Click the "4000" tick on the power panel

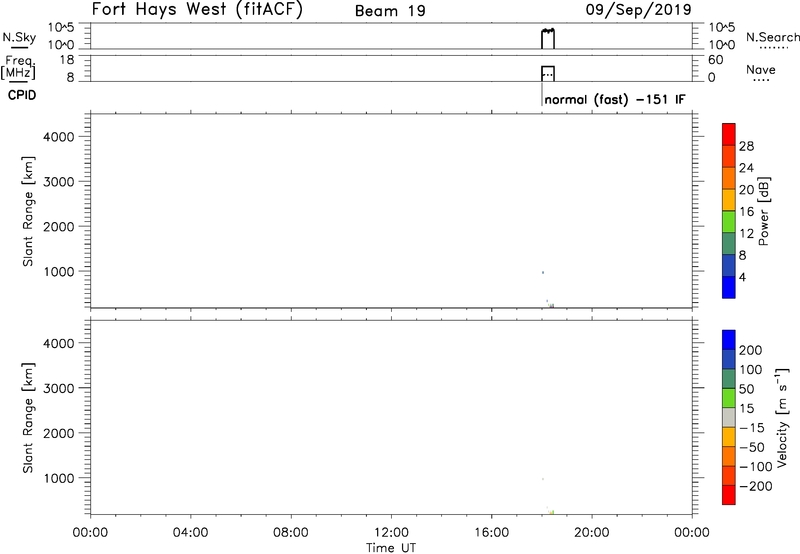tap(59, 137)
